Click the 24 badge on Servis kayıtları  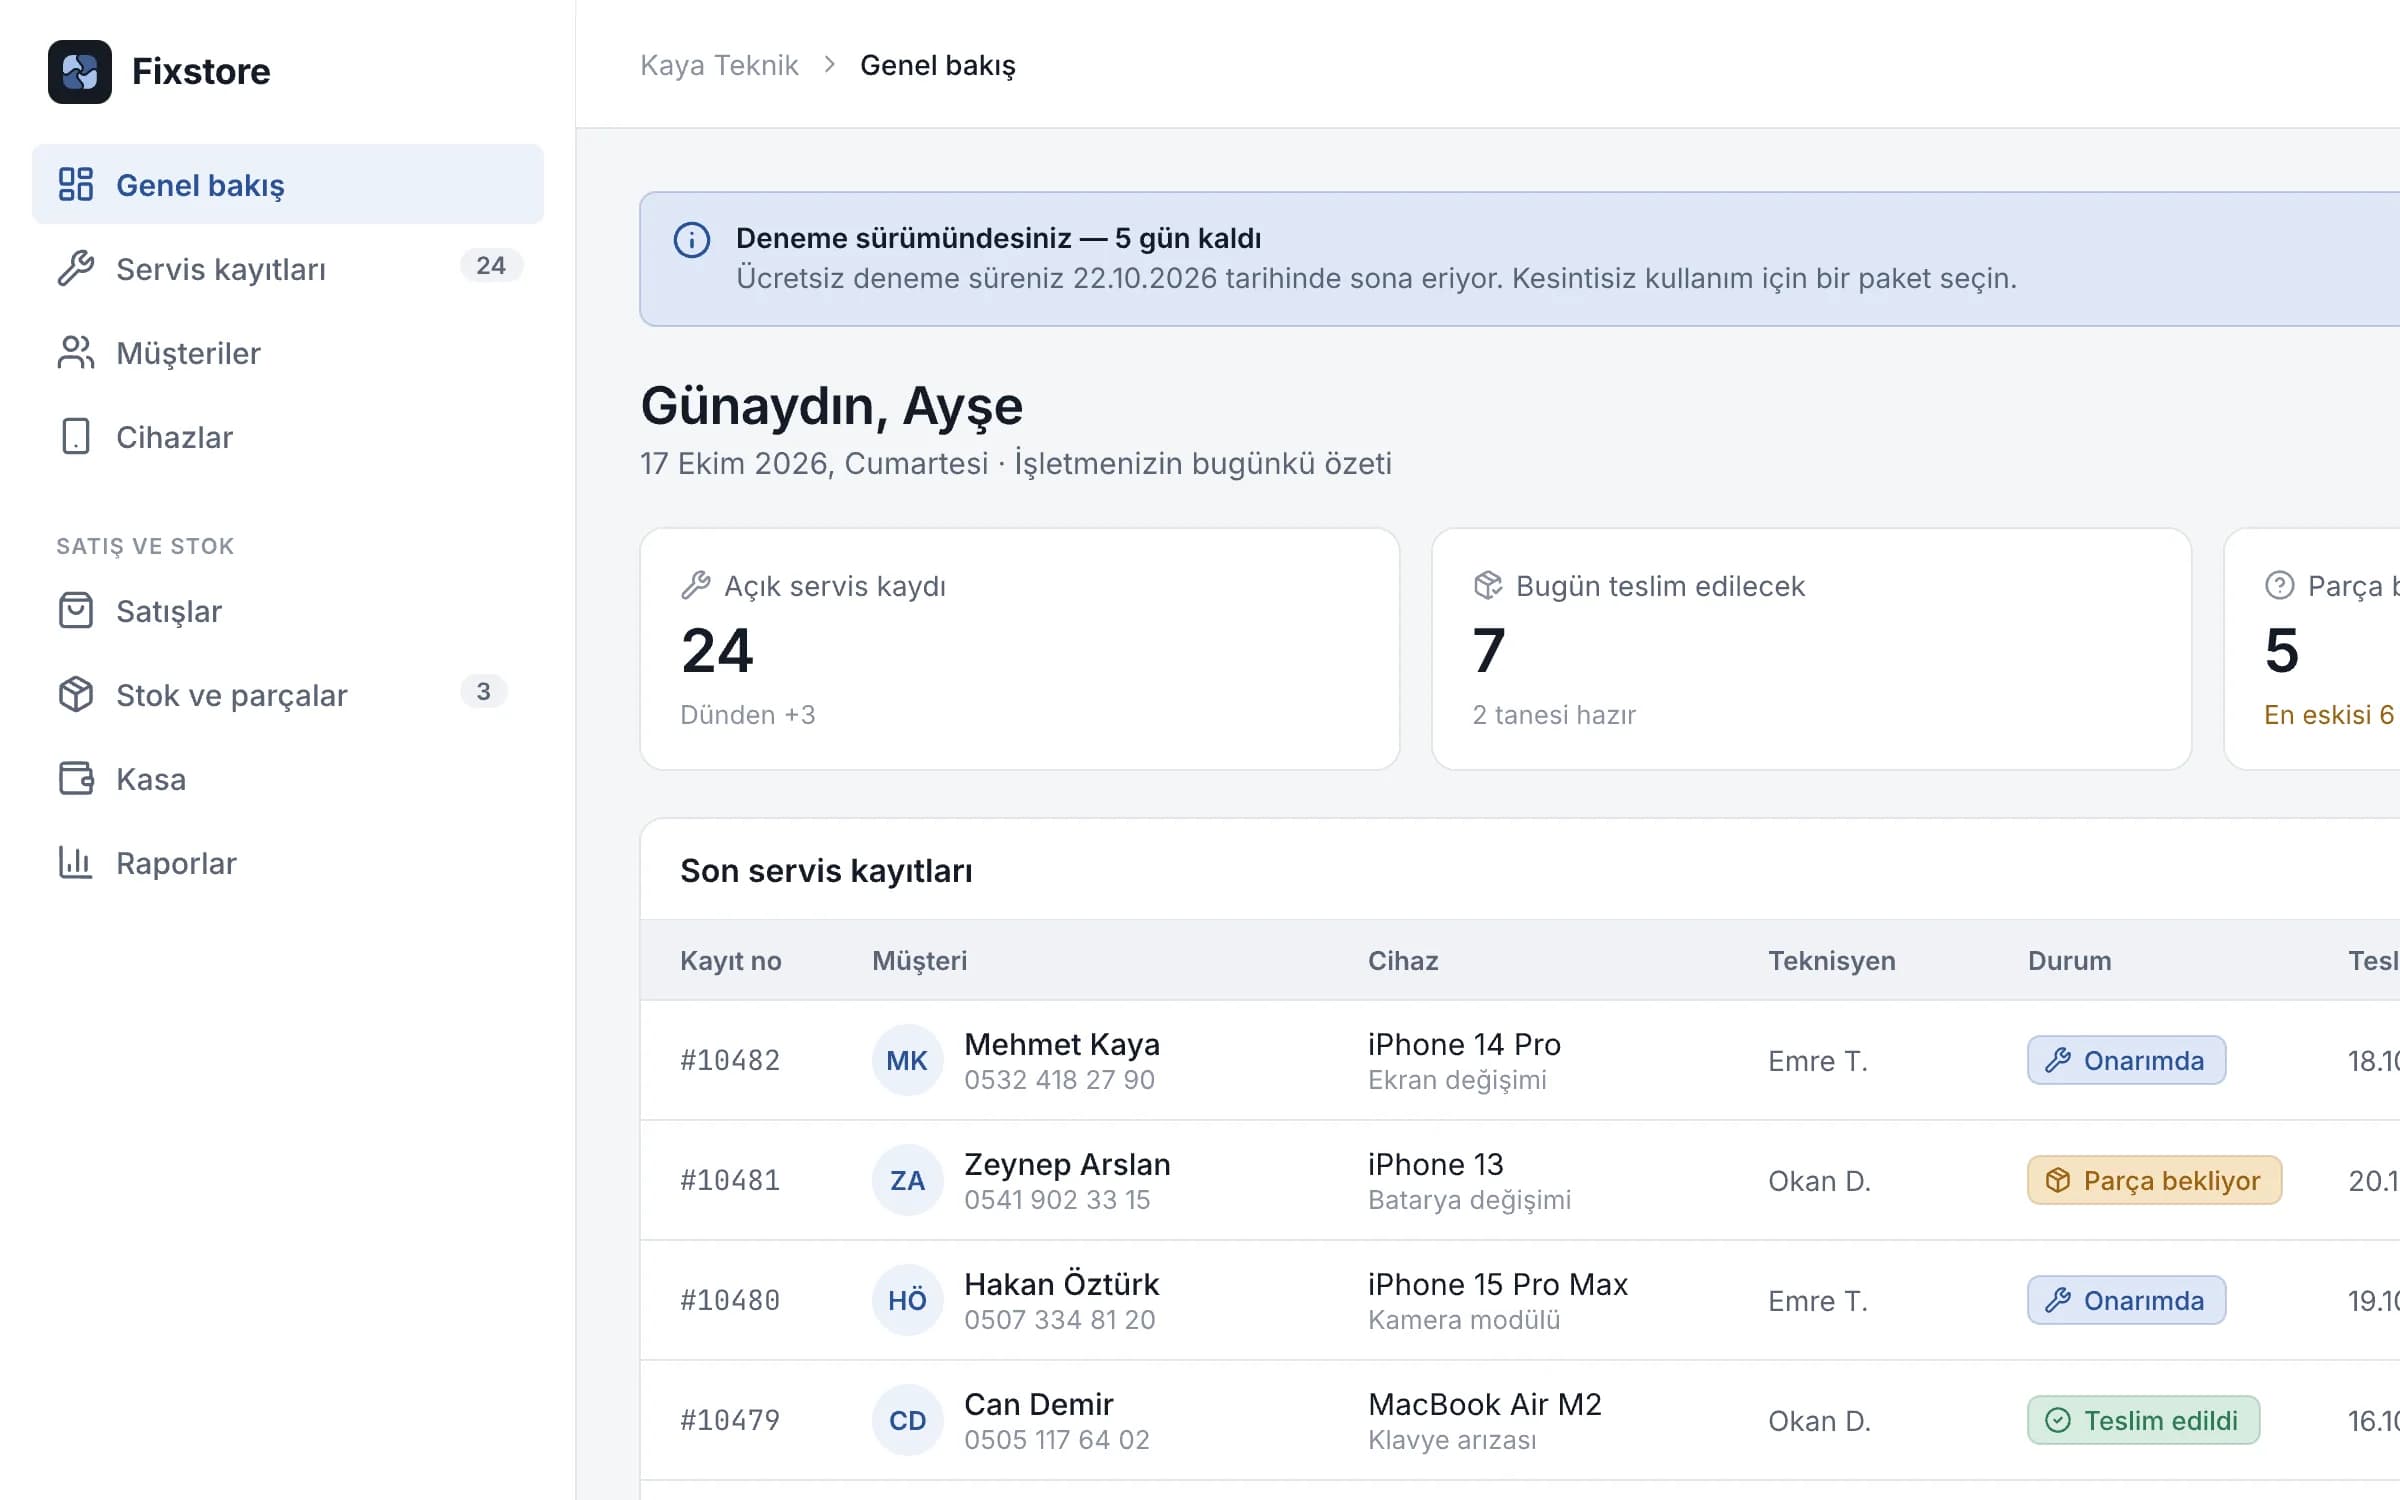point(491,266)
